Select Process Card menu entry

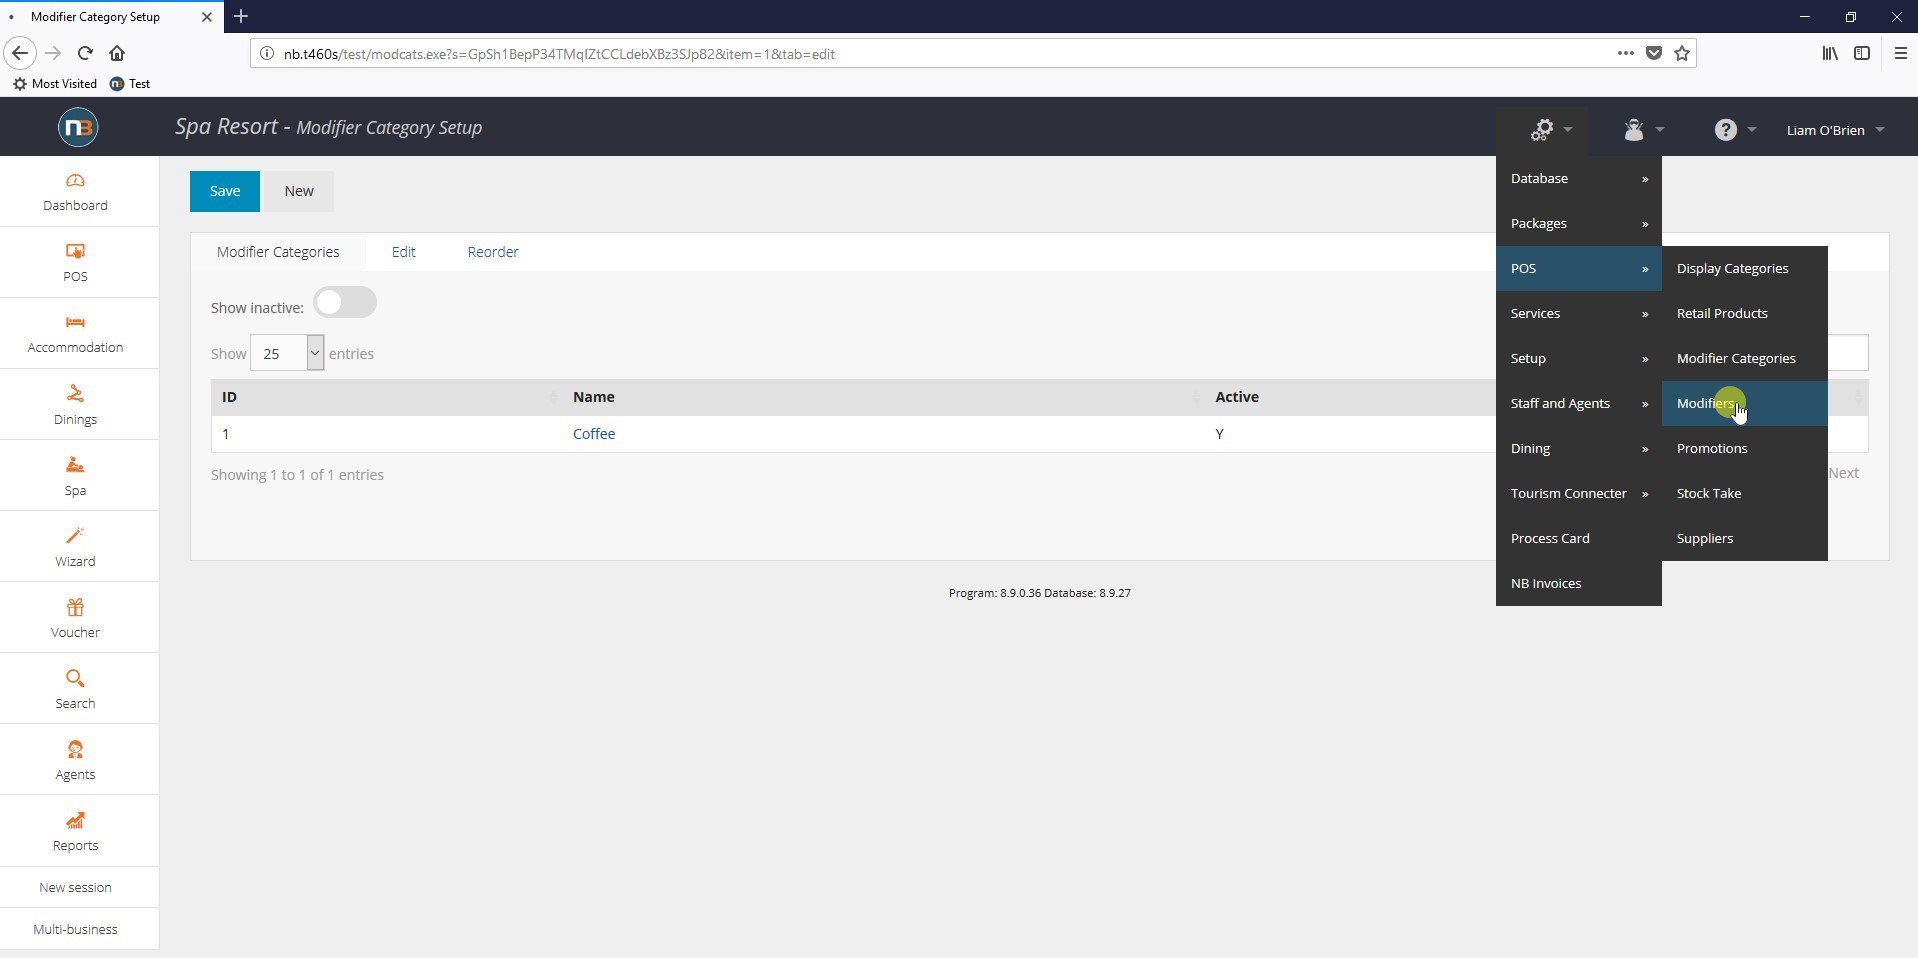[x=1579, y=538]
